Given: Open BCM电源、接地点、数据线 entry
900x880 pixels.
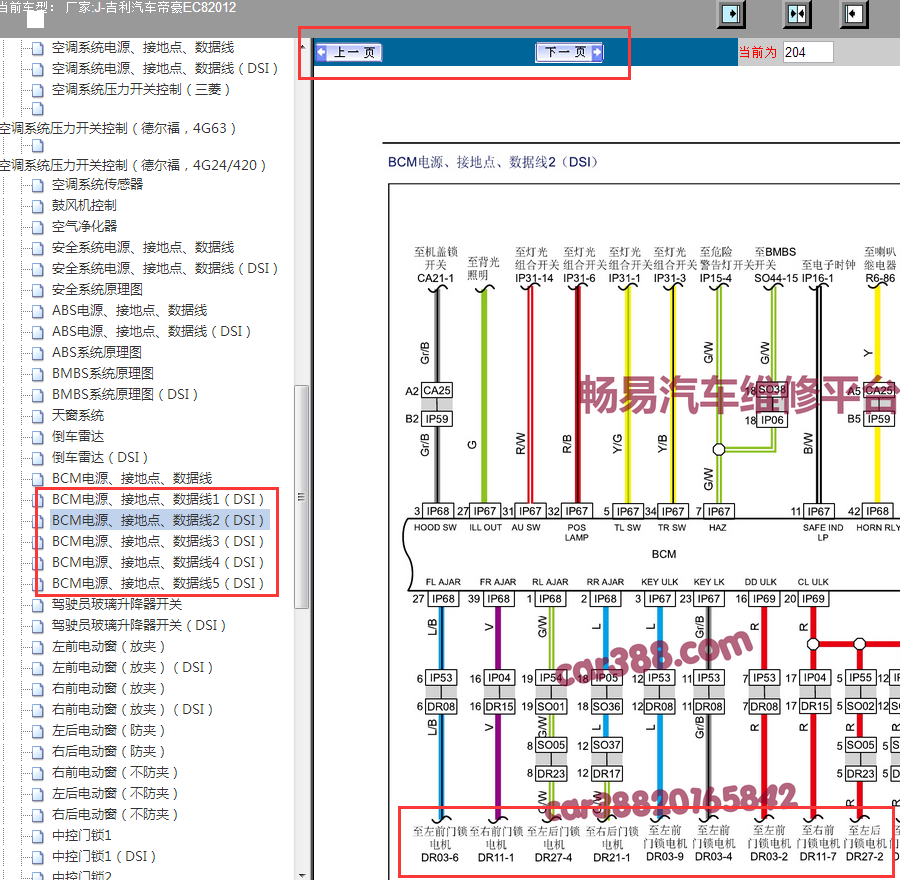Looking at the screenshot, I should (132, 479).
